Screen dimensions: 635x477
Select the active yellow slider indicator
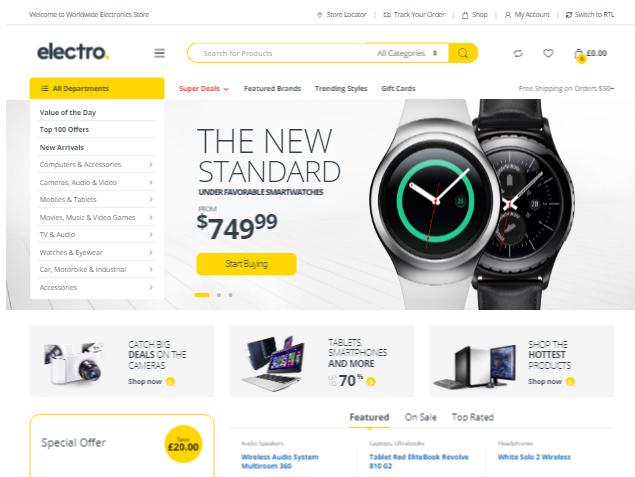click(202, 295)
